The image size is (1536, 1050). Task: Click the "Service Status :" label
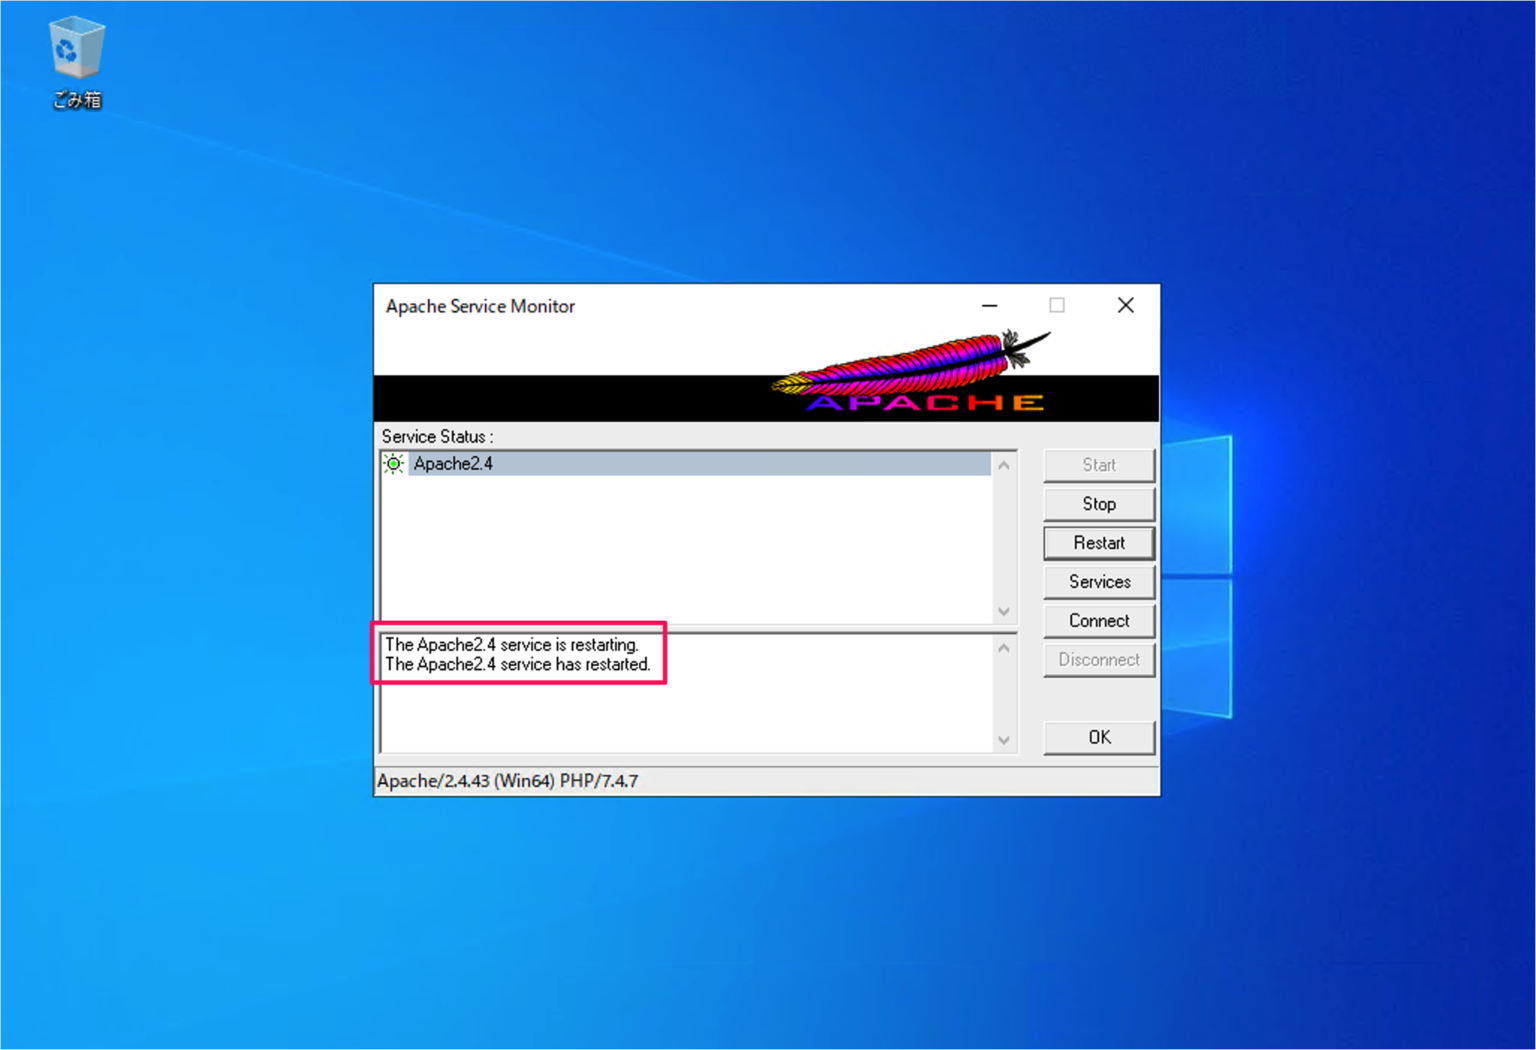click(x=438, y=437)
